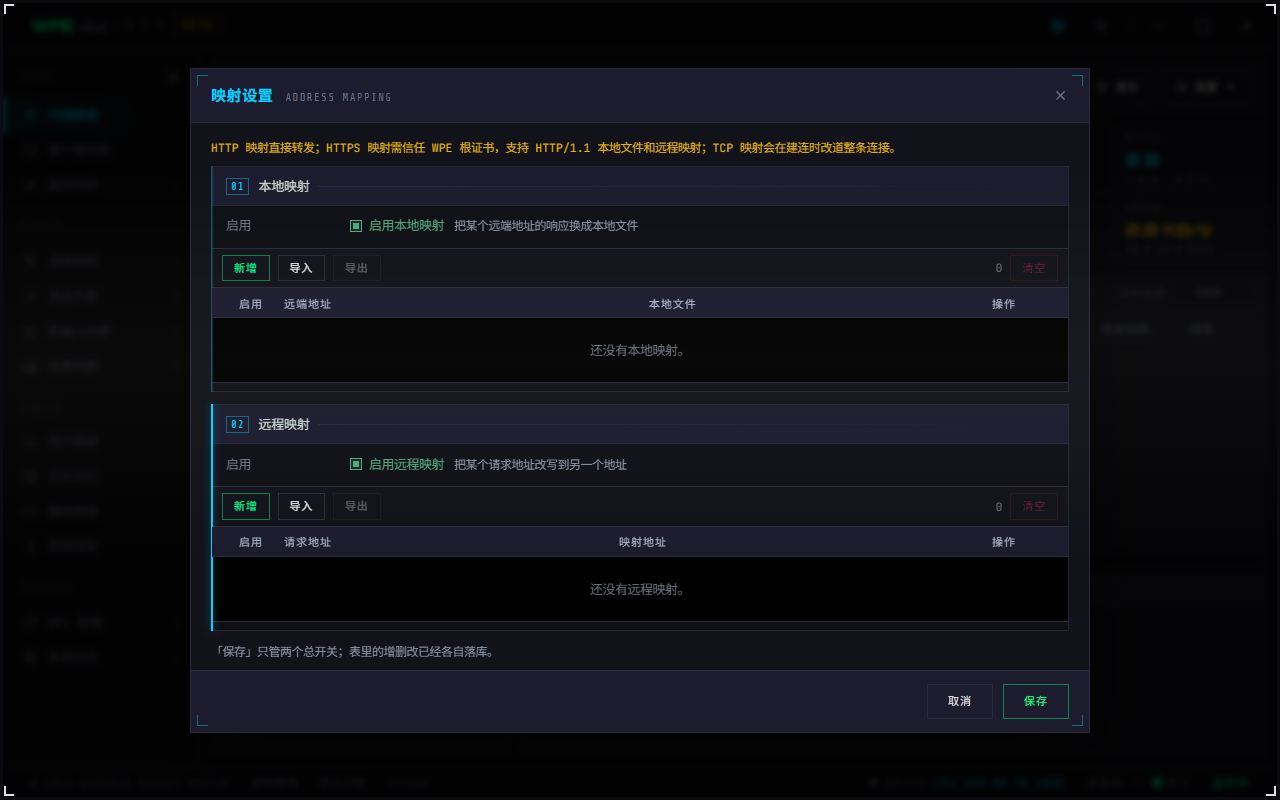Click the 「保存」只管两个总开关 footer note
This screenshot has height=800, width=1280.
pyautogui.click(x=355, y=651)
